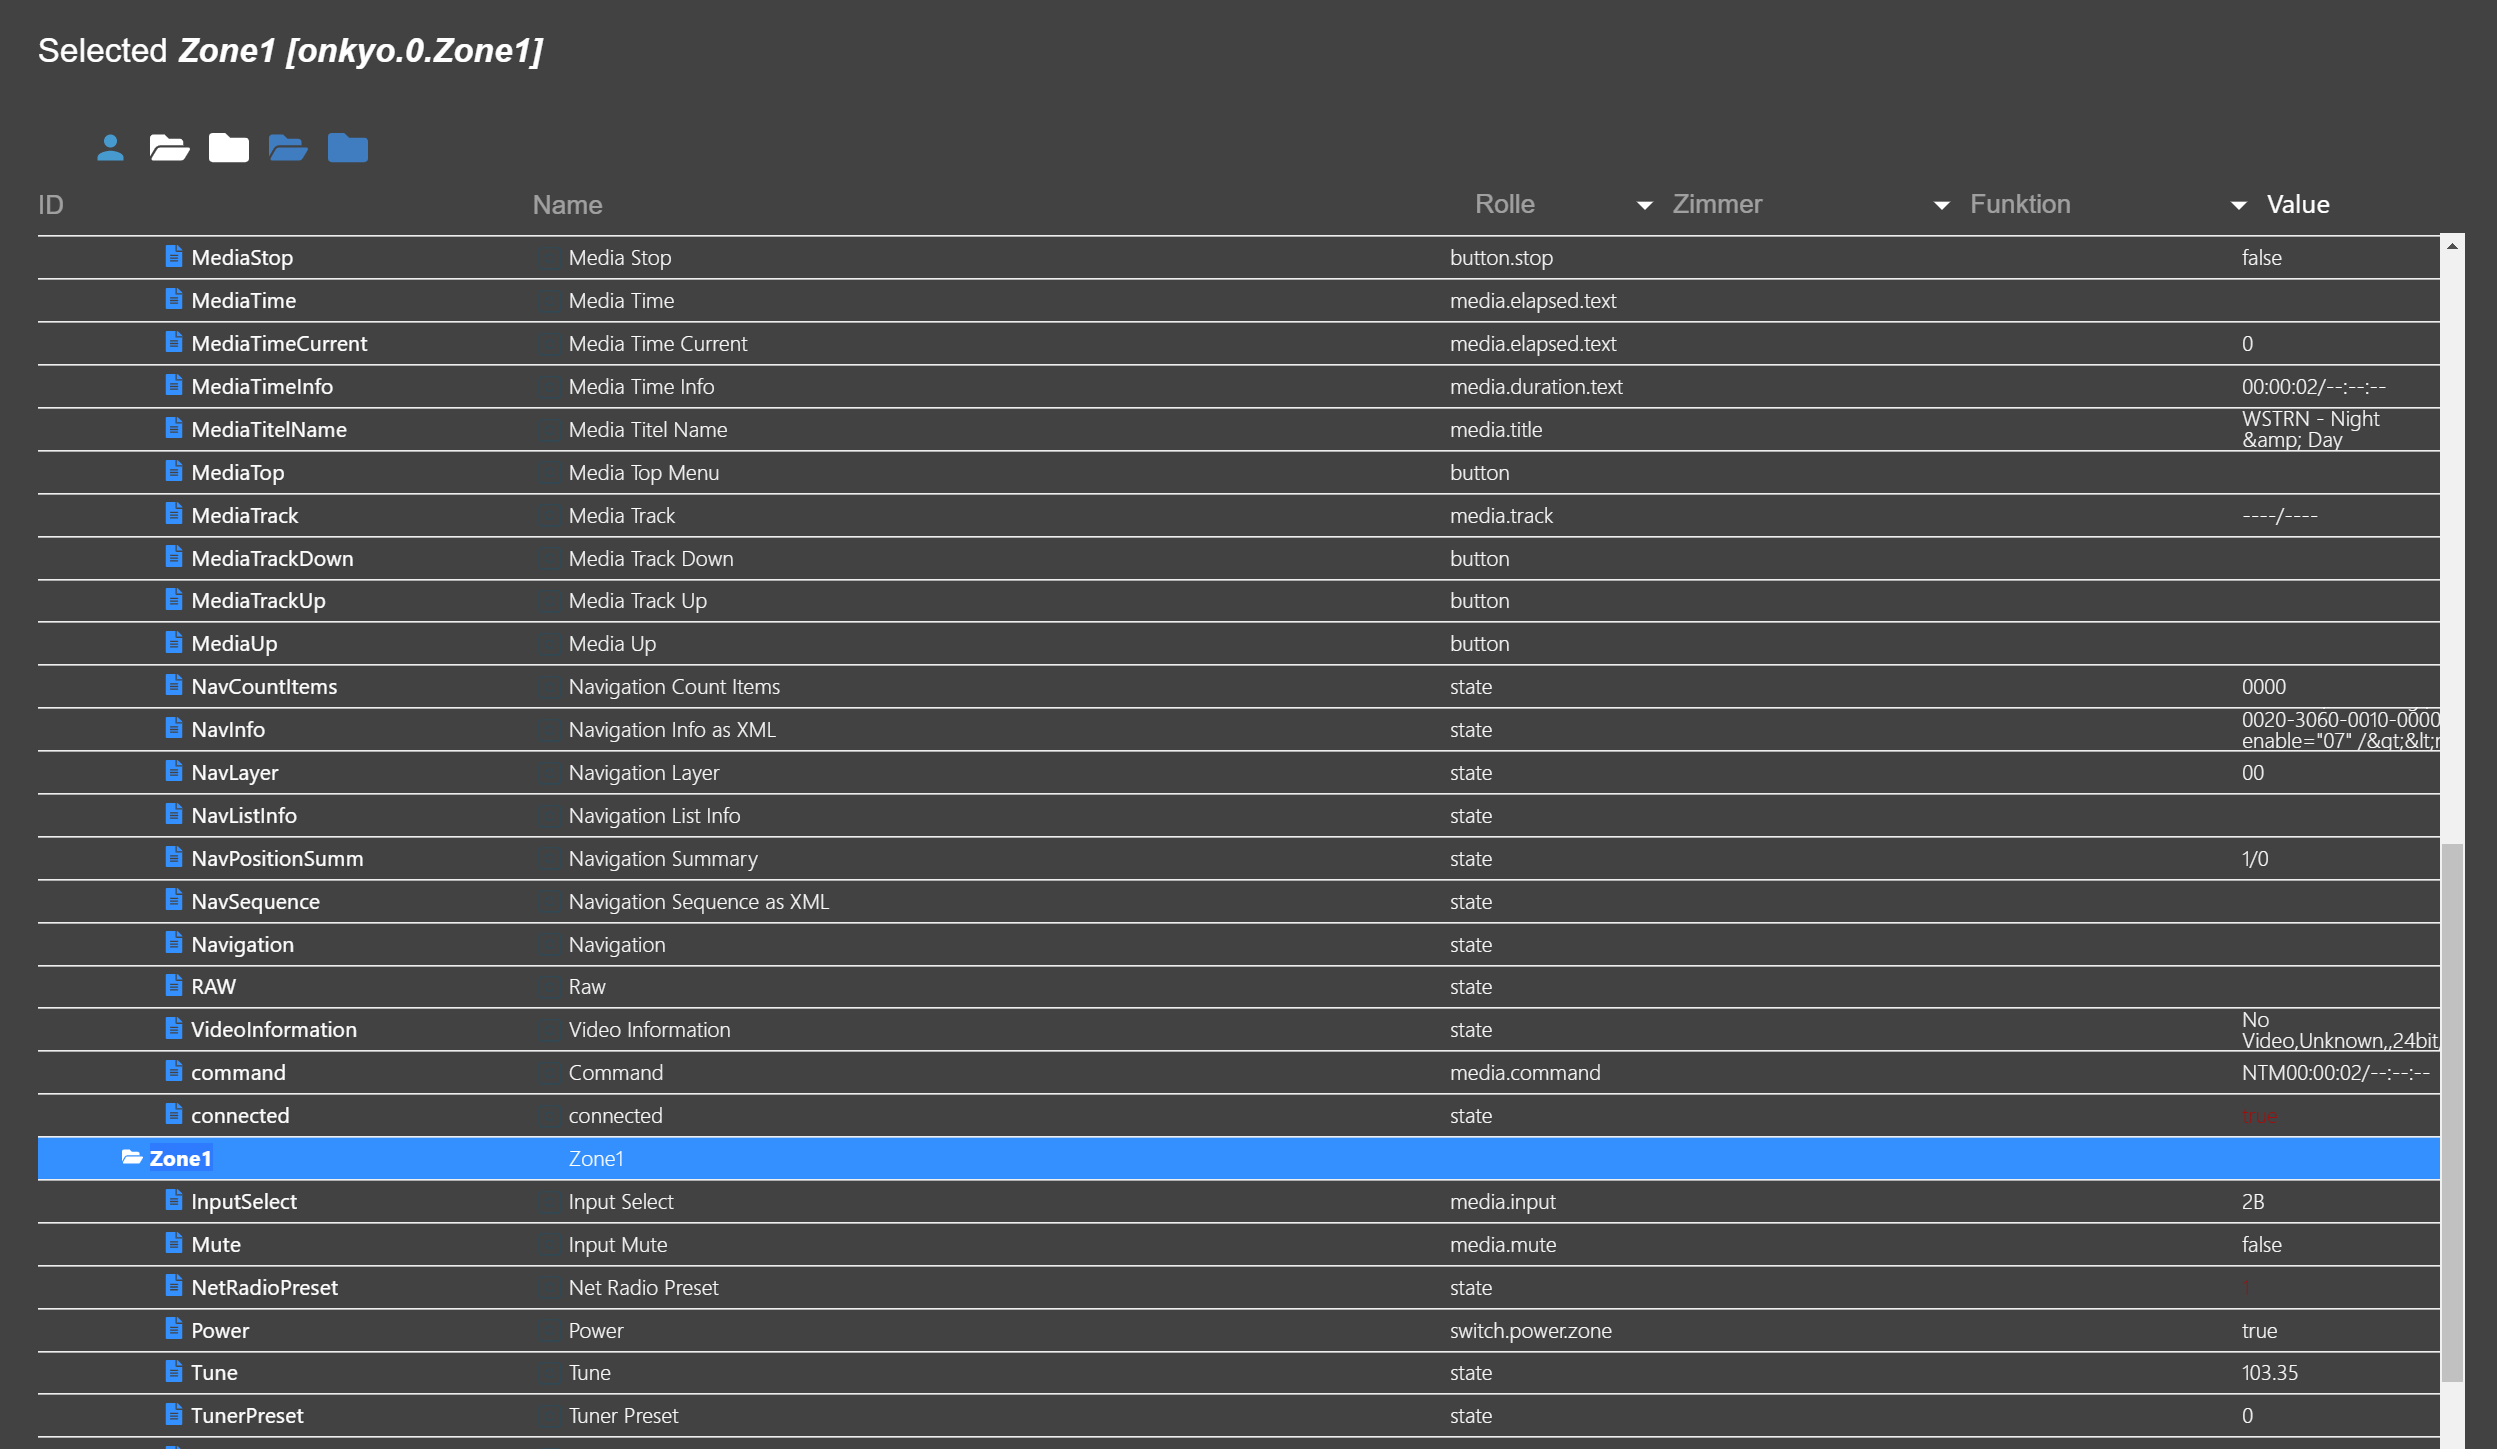This screenshot has height=1449, width=2497.
Task: Collapse the Zone1 folder in the tree
Action: coord(131,1158)
